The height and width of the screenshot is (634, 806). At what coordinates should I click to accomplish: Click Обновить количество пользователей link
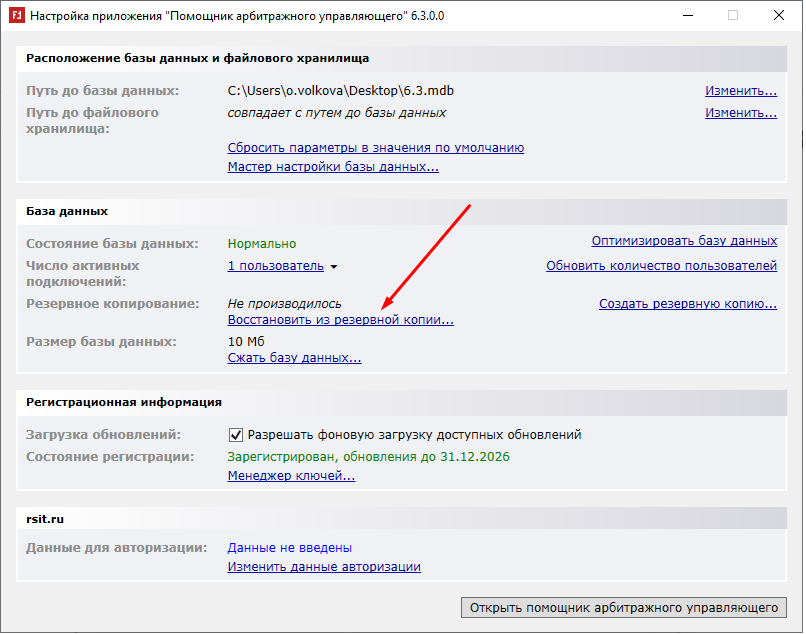tap(662, 266)
